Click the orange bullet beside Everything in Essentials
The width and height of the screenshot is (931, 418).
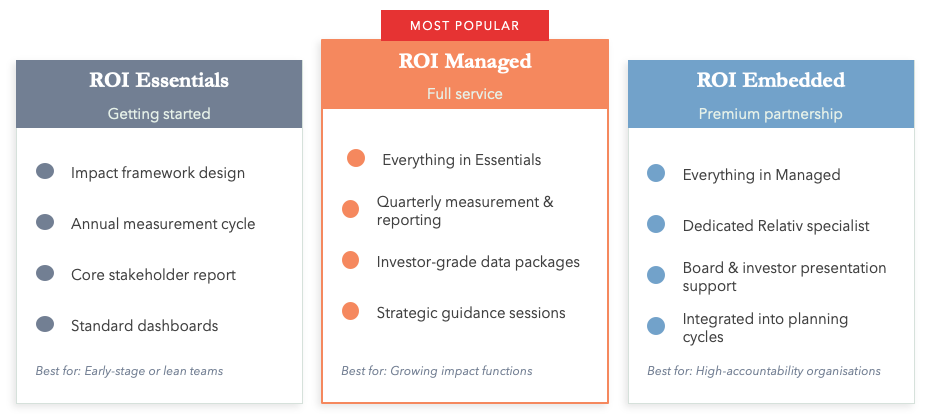(x=355, y=158)
